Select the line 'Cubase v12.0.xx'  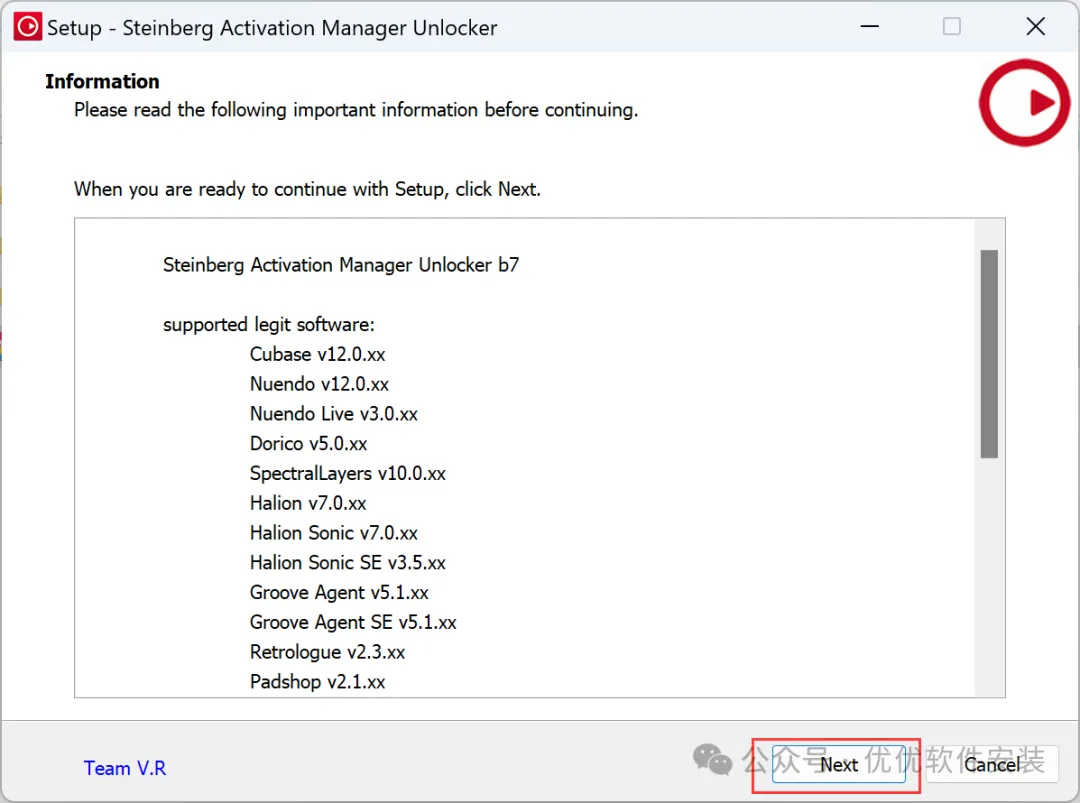click(x=318, y=354)
